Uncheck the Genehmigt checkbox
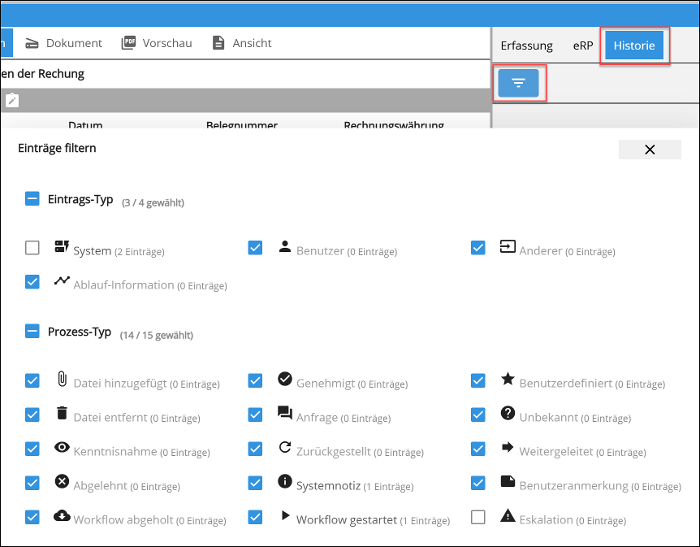The image size is (700, 547). 255,381
